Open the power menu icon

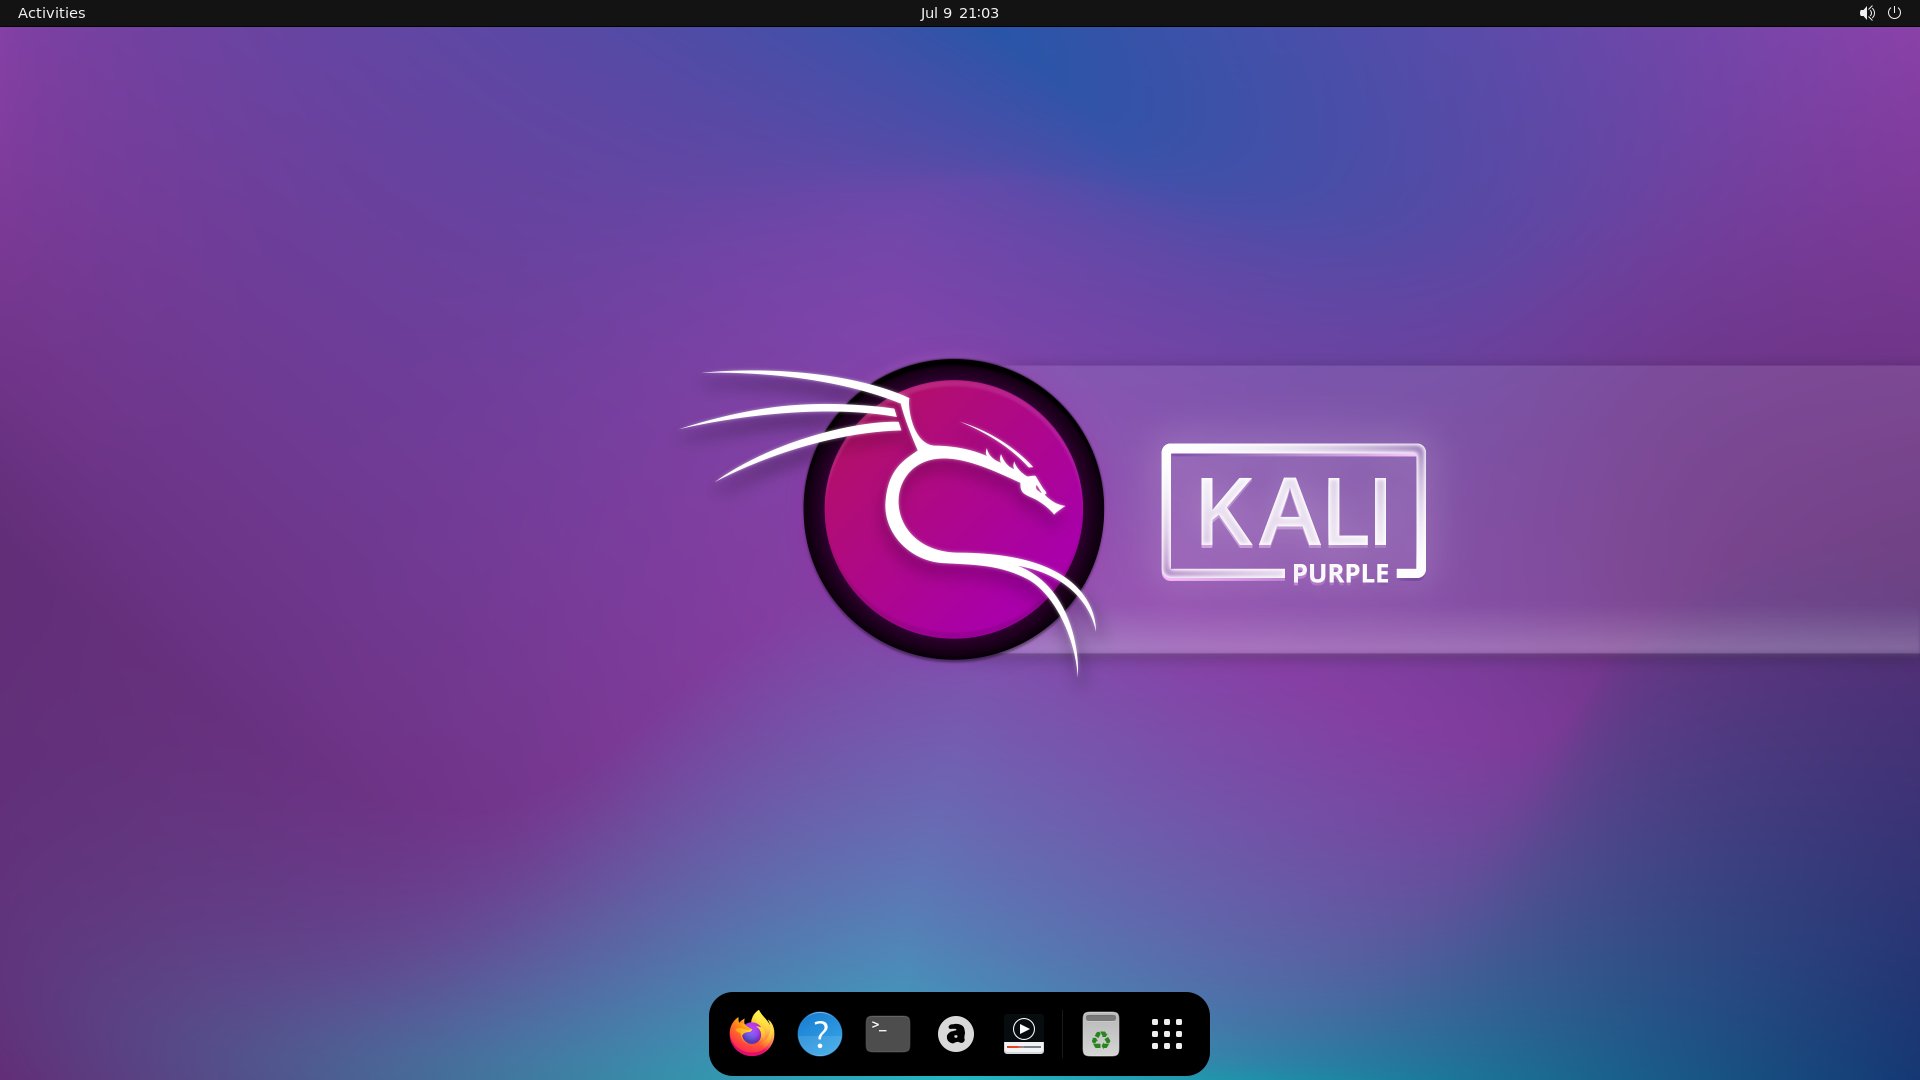tap(1894, 13)
